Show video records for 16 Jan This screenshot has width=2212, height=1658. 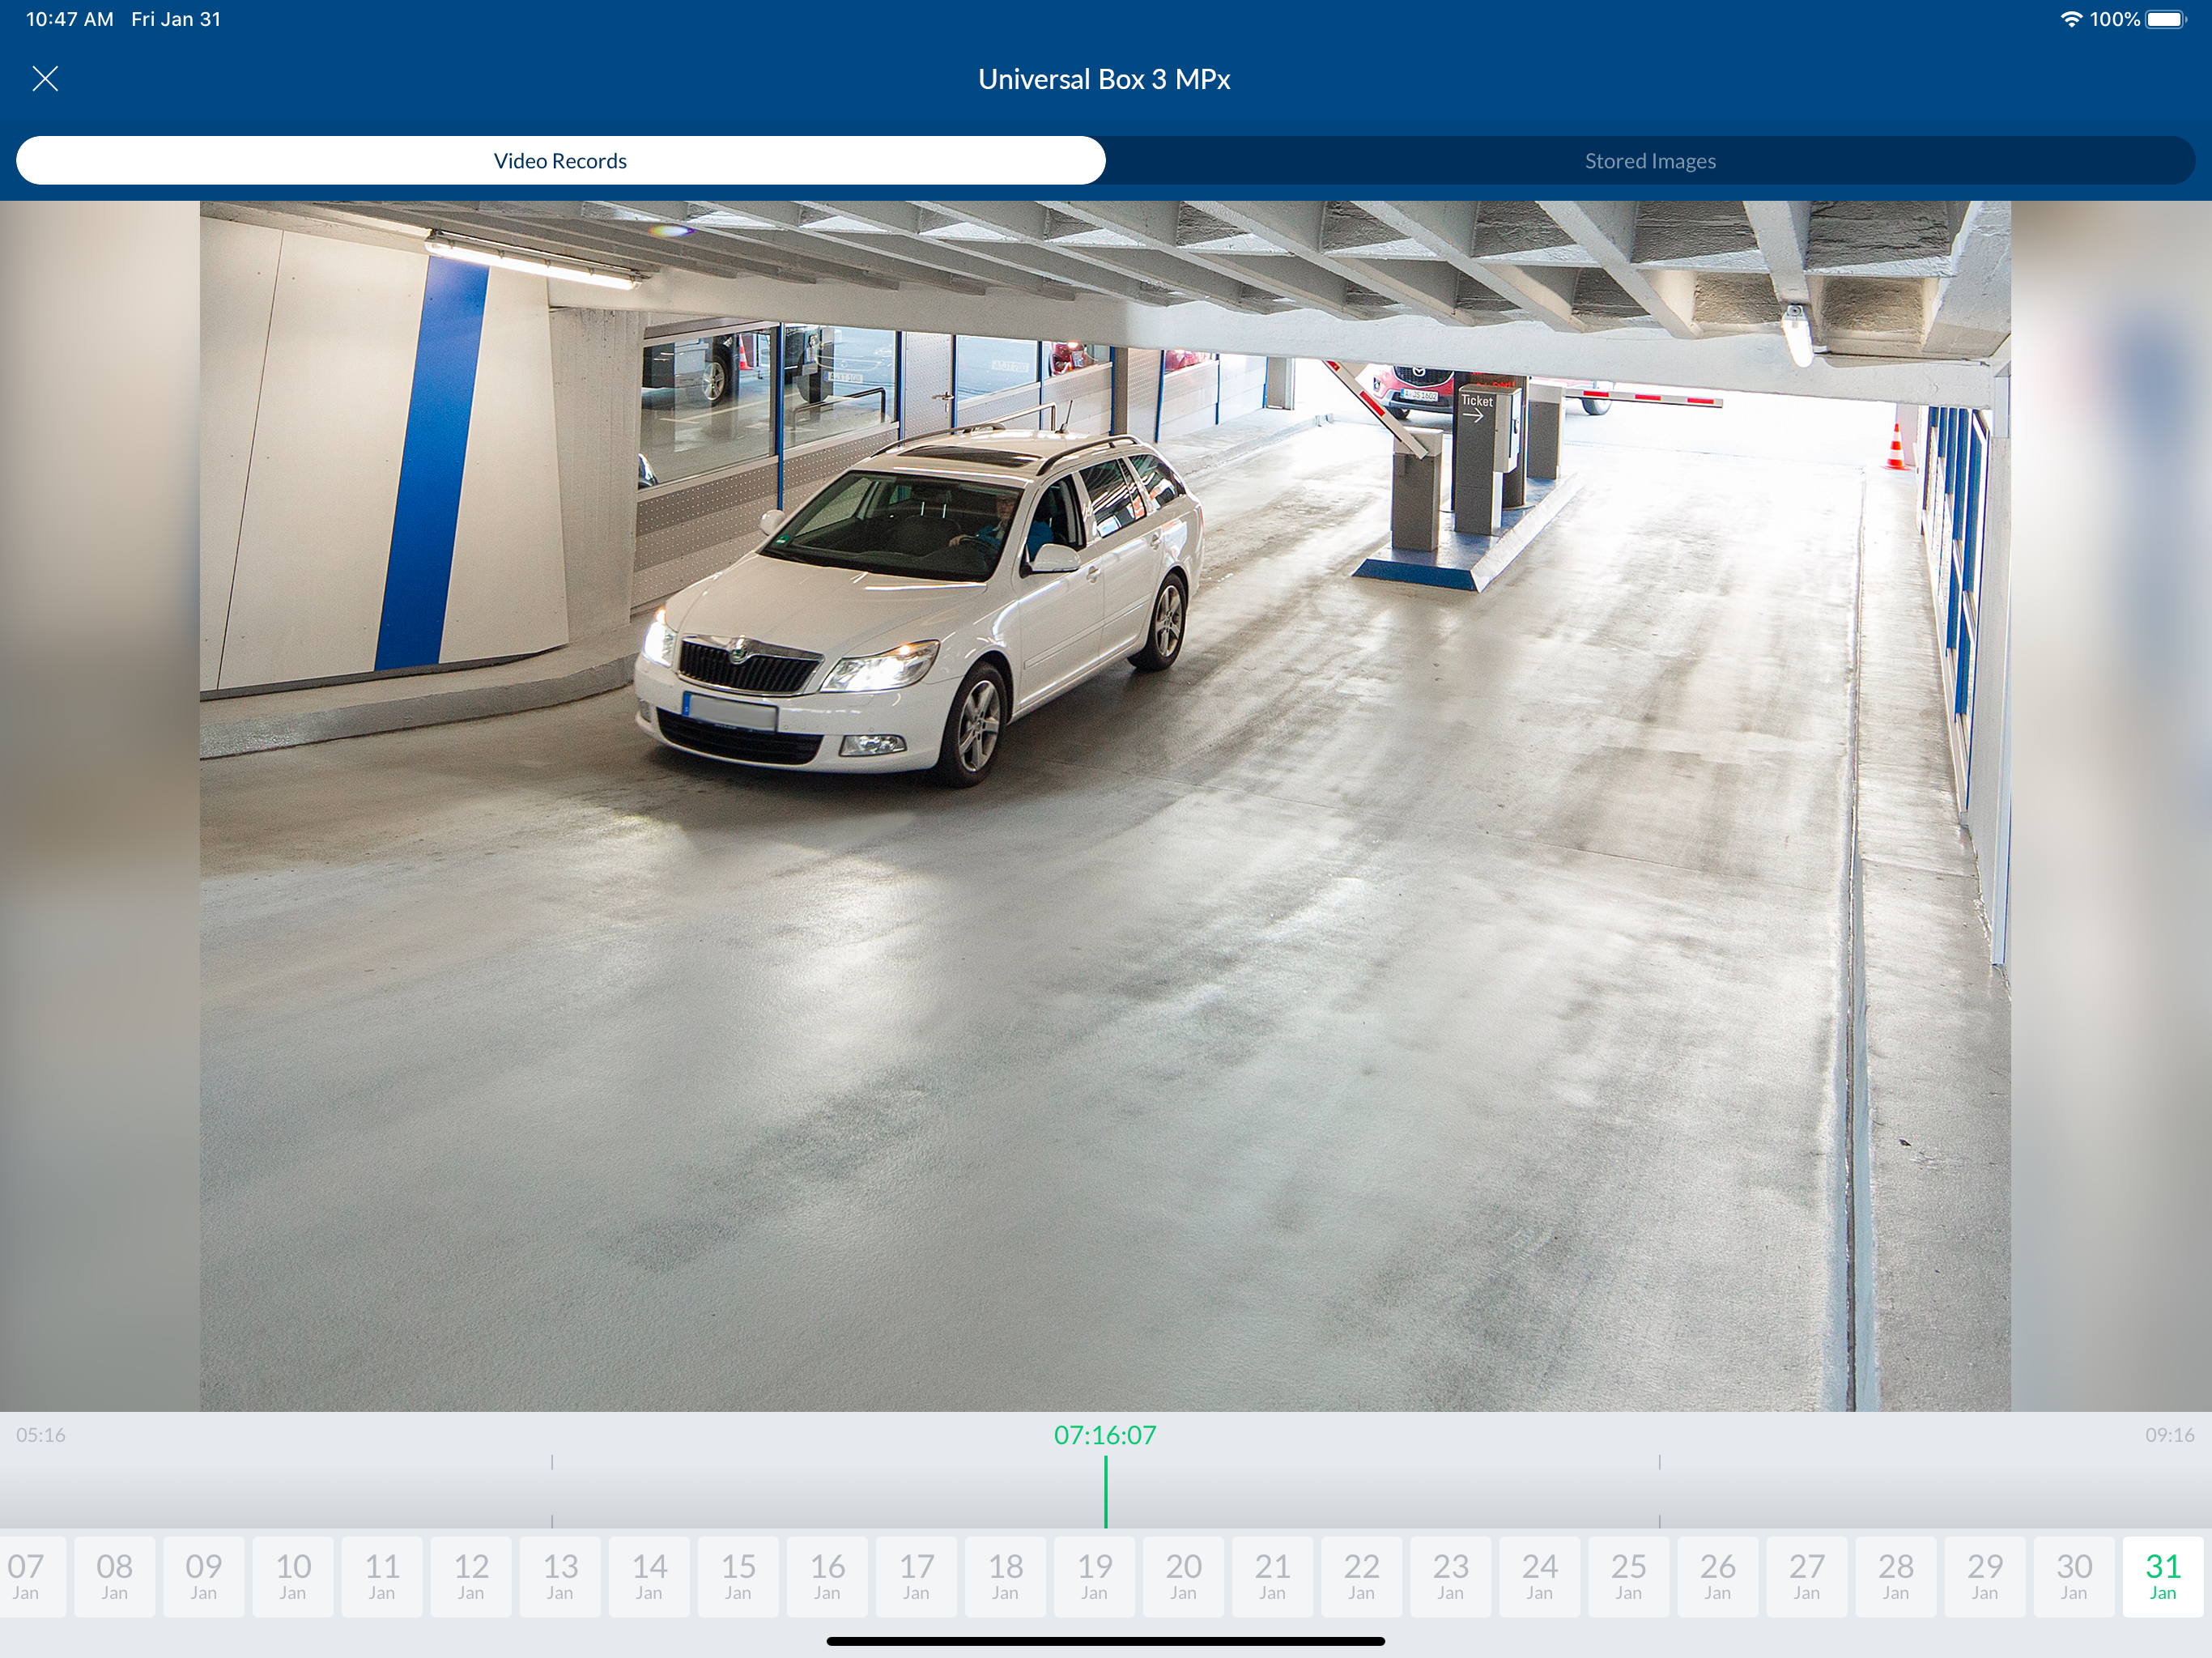pos(827,1576)
